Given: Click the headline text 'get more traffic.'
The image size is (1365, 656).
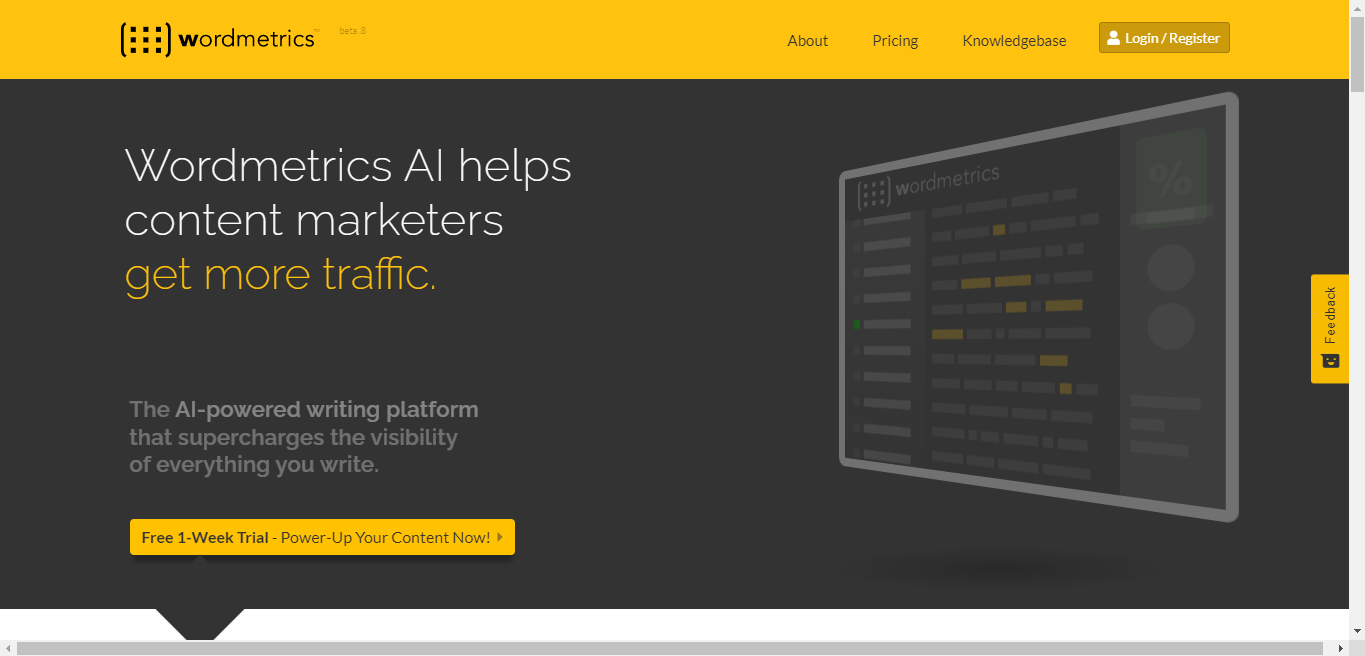Looking at the screenshot, I should 281,275.
